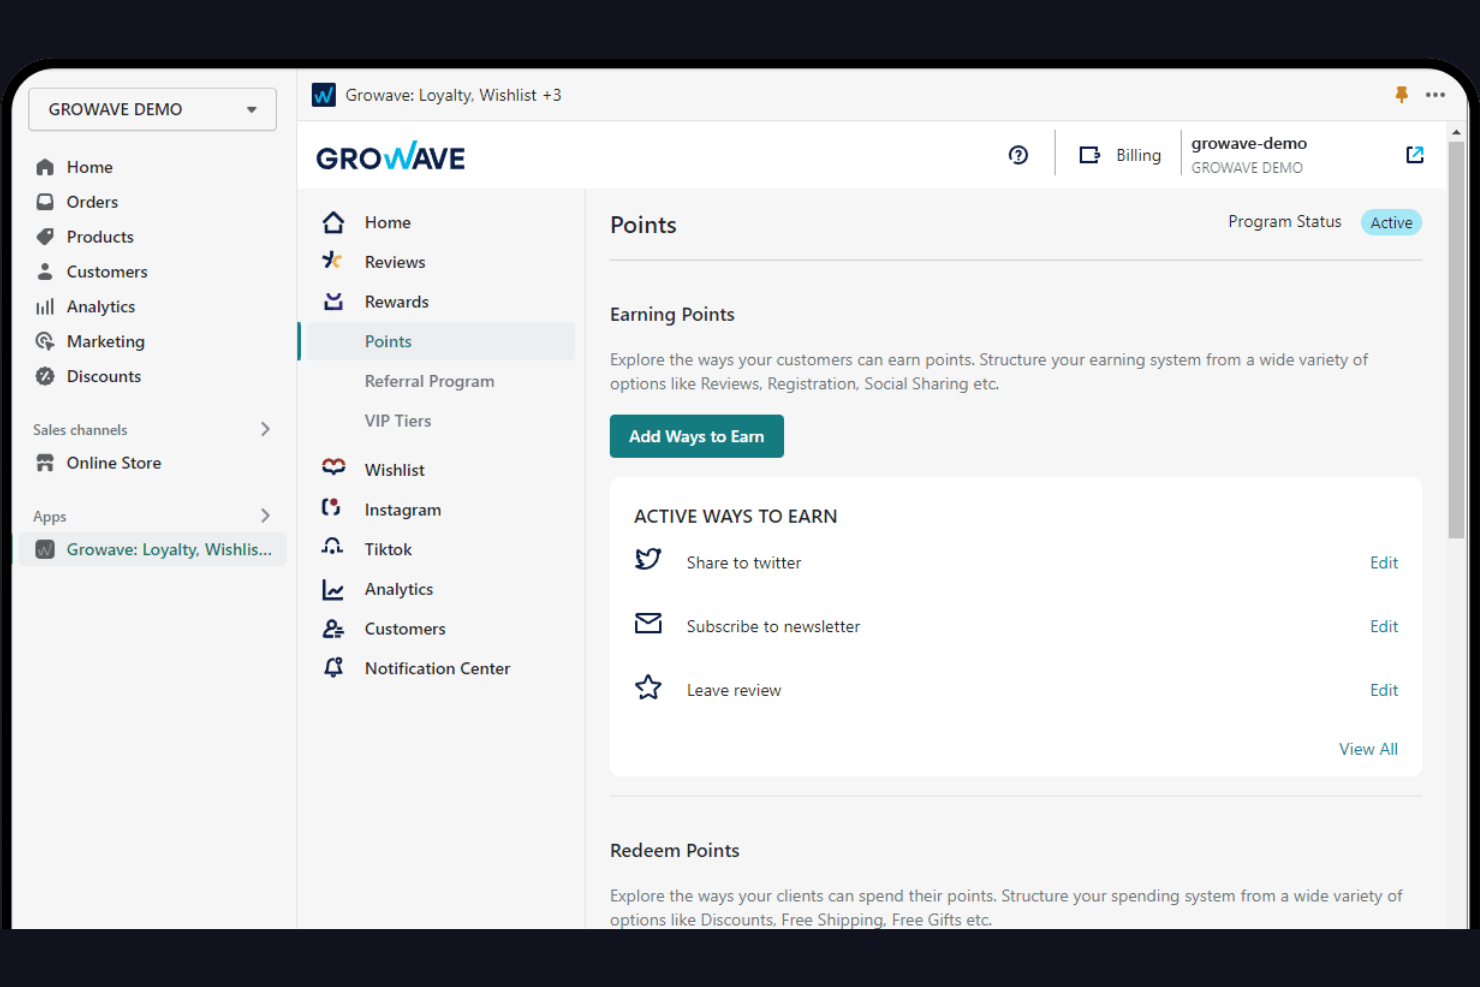
Task: Click the Instagram icon in Growave menu
Action: pyautogui.click(x=331, y=508)
